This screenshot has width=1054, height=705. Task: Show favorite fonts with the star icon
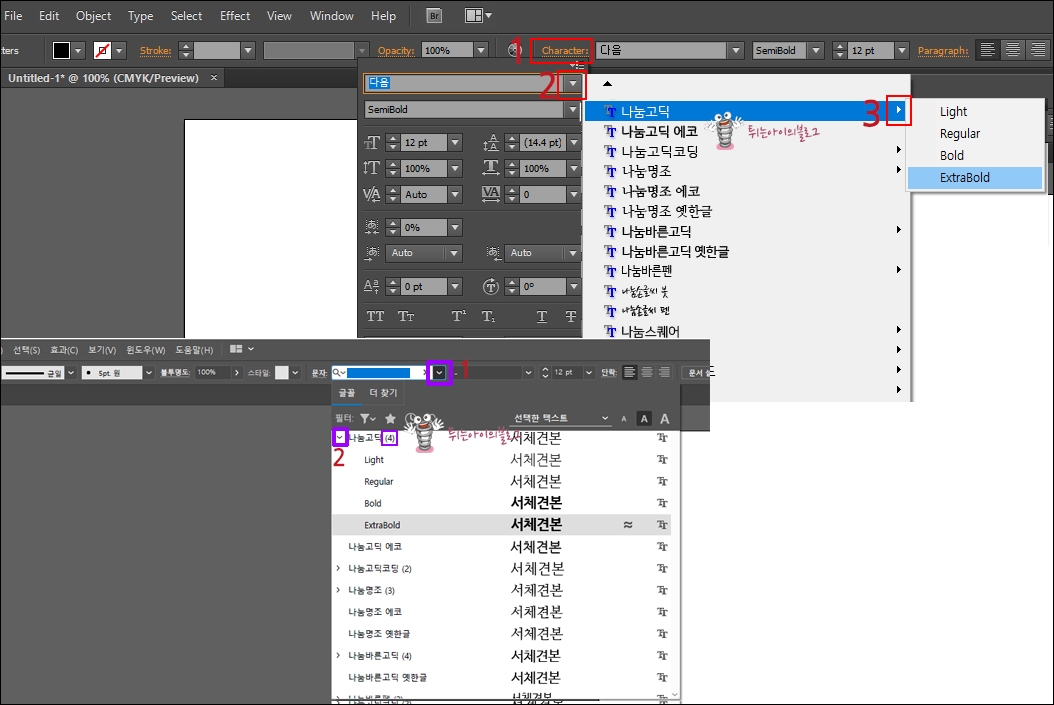(x=390, y=419)
